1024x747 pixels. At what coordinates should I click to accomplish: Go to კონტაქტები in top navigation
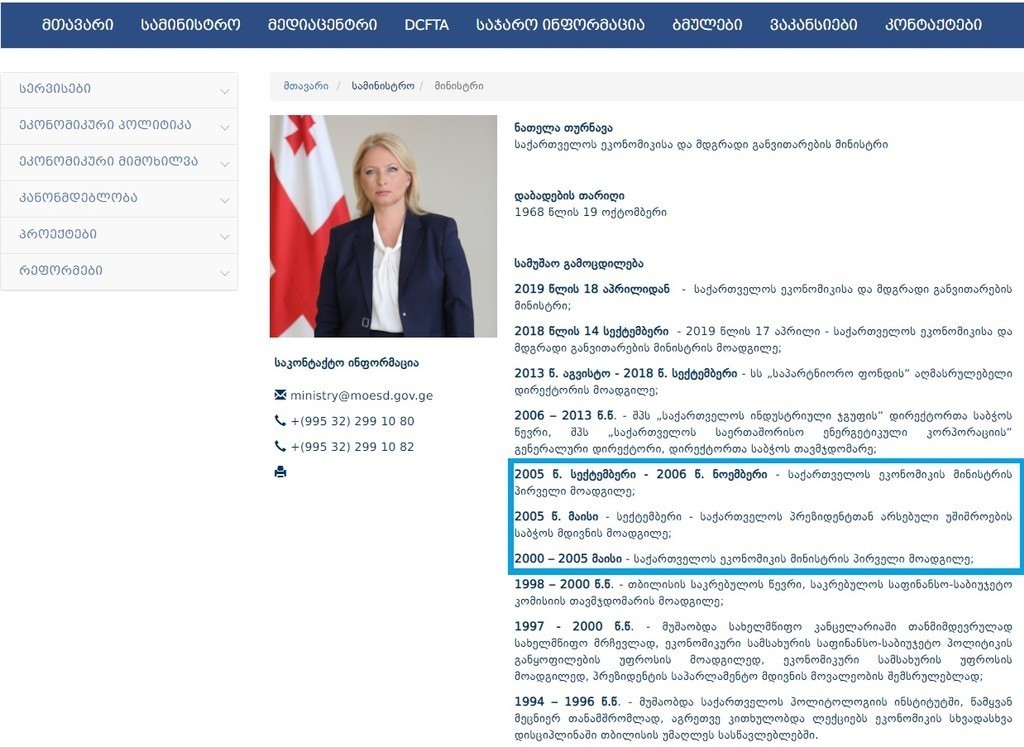click(x=933, y=25)
